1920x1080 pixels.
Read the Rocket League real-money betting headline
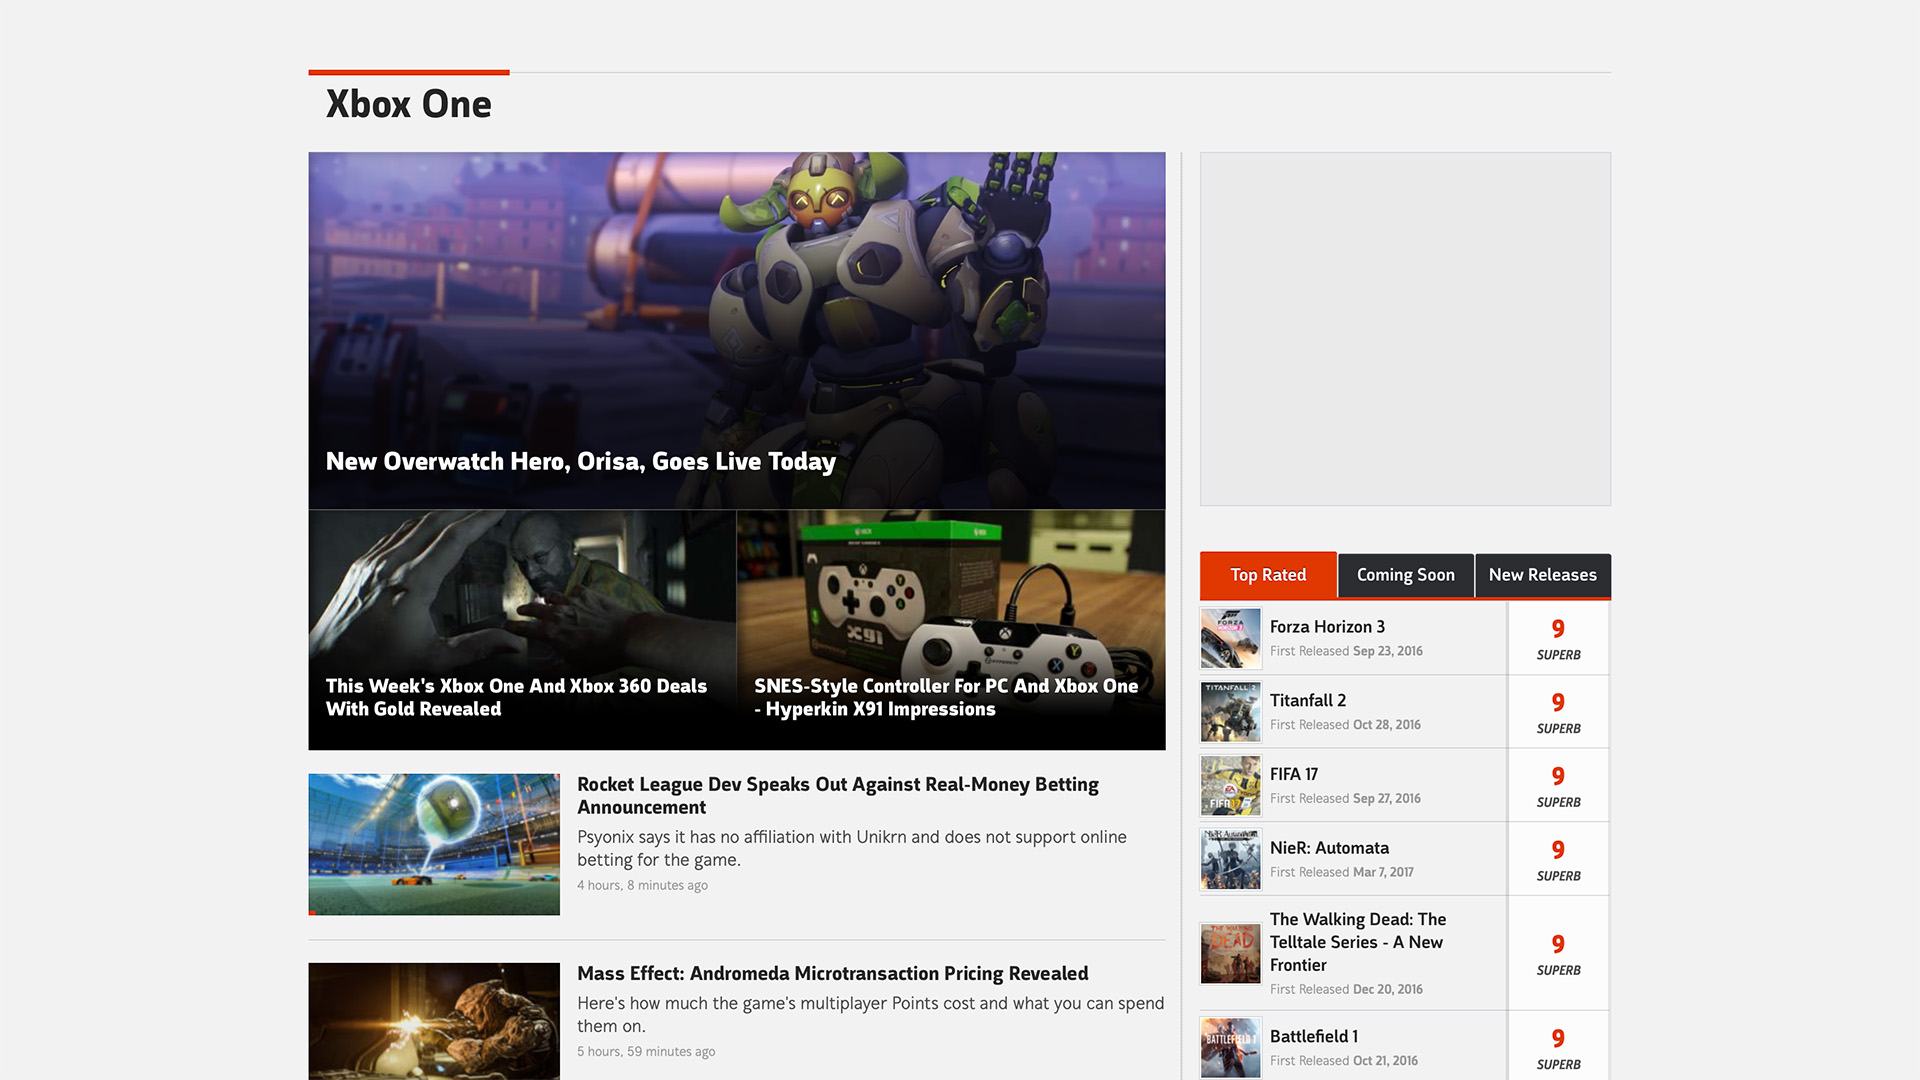pyautogui.click(x=837, y=795)
